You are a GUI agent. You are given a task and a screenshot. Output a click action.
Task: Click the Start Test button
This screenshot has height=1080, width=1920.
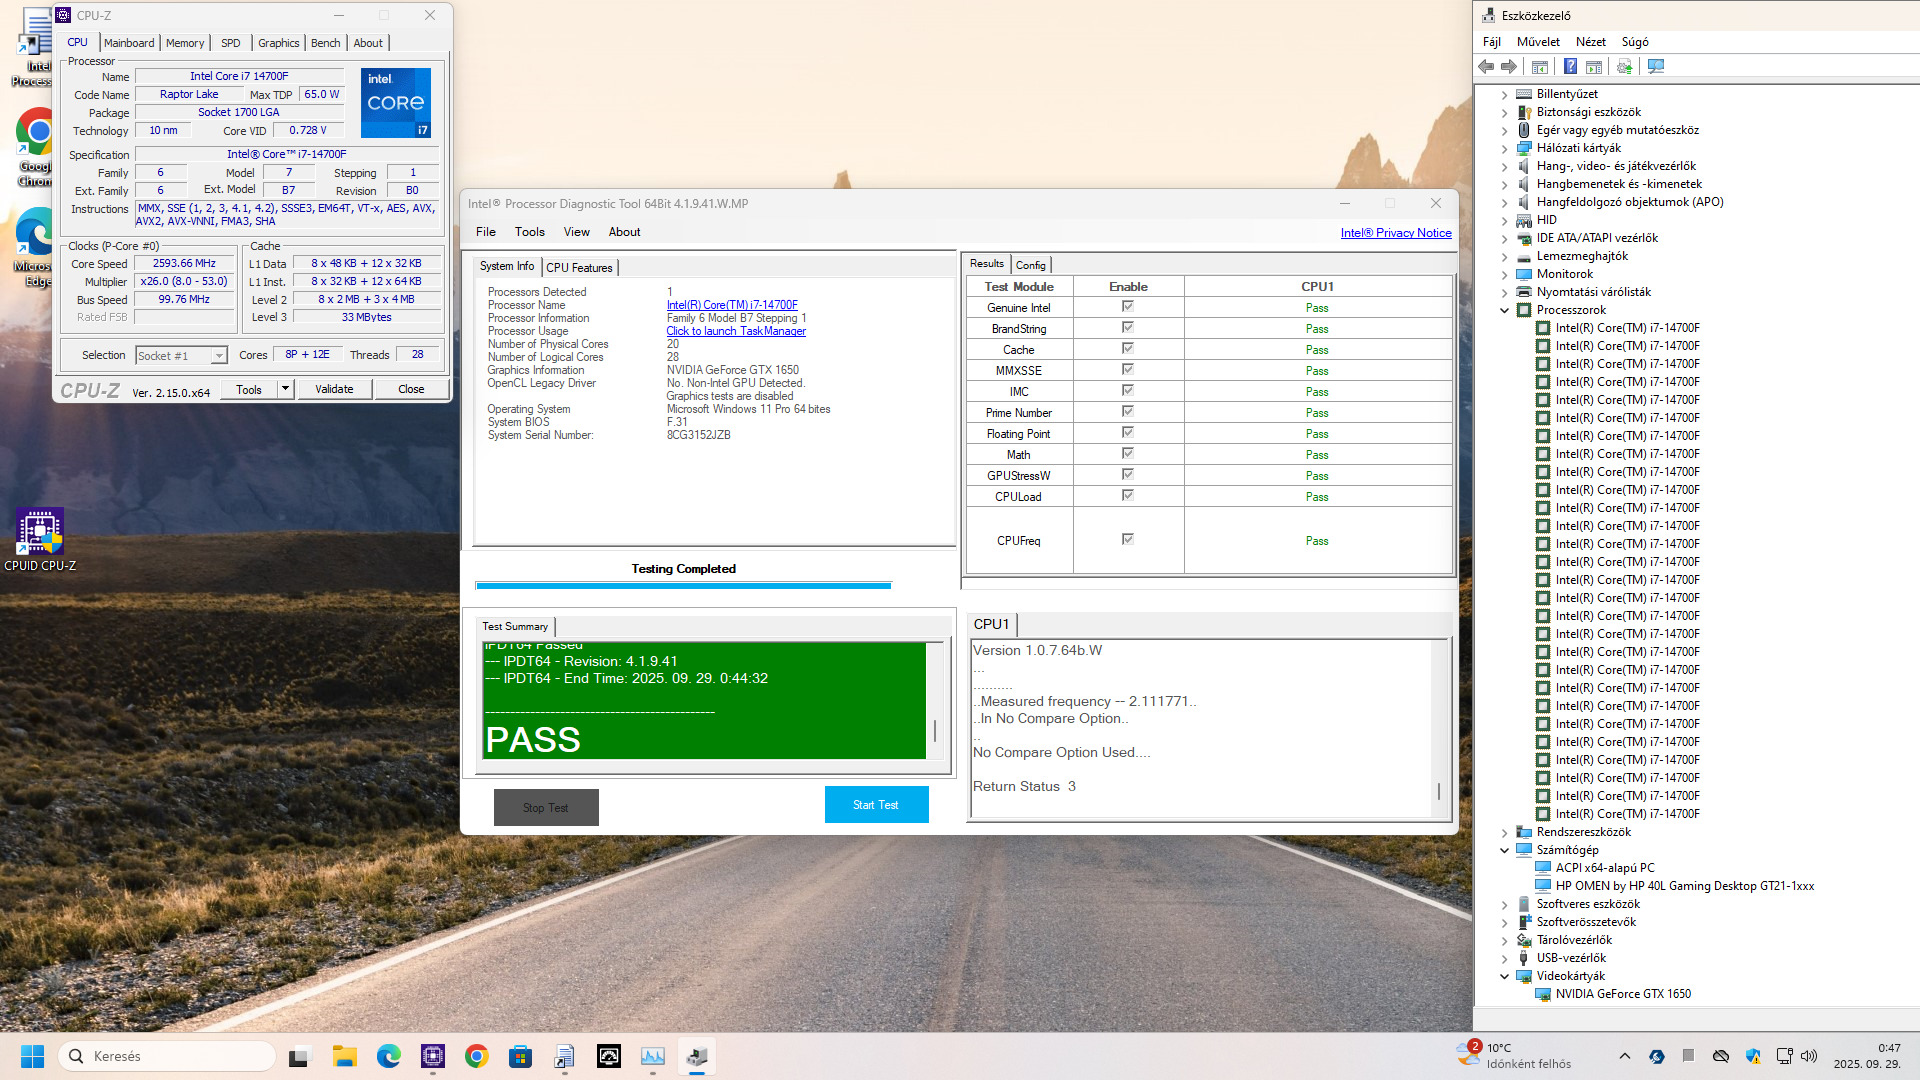[x=876, y=805]
